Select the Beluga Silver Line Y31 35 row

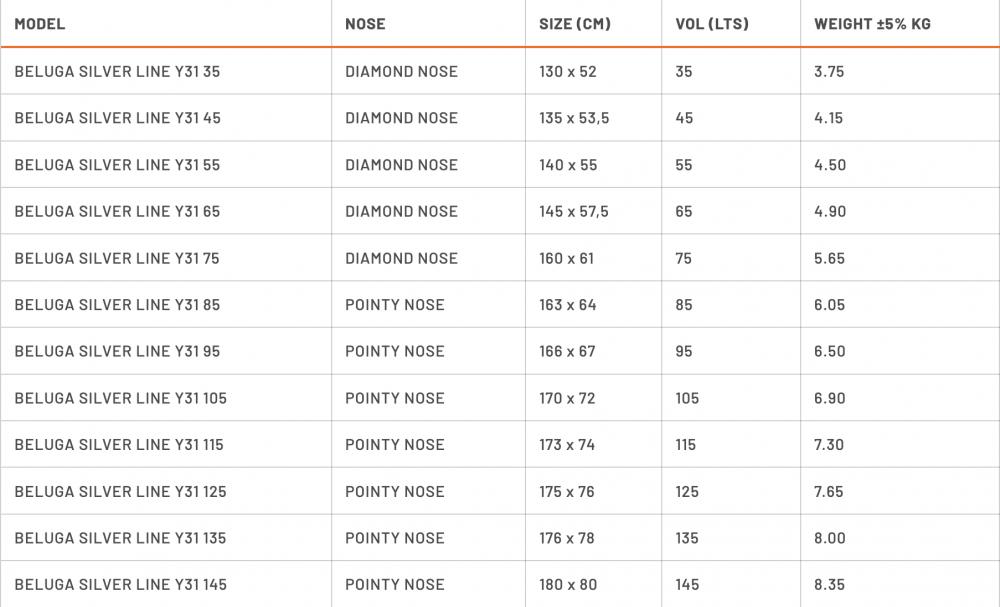tap(117, 71)
